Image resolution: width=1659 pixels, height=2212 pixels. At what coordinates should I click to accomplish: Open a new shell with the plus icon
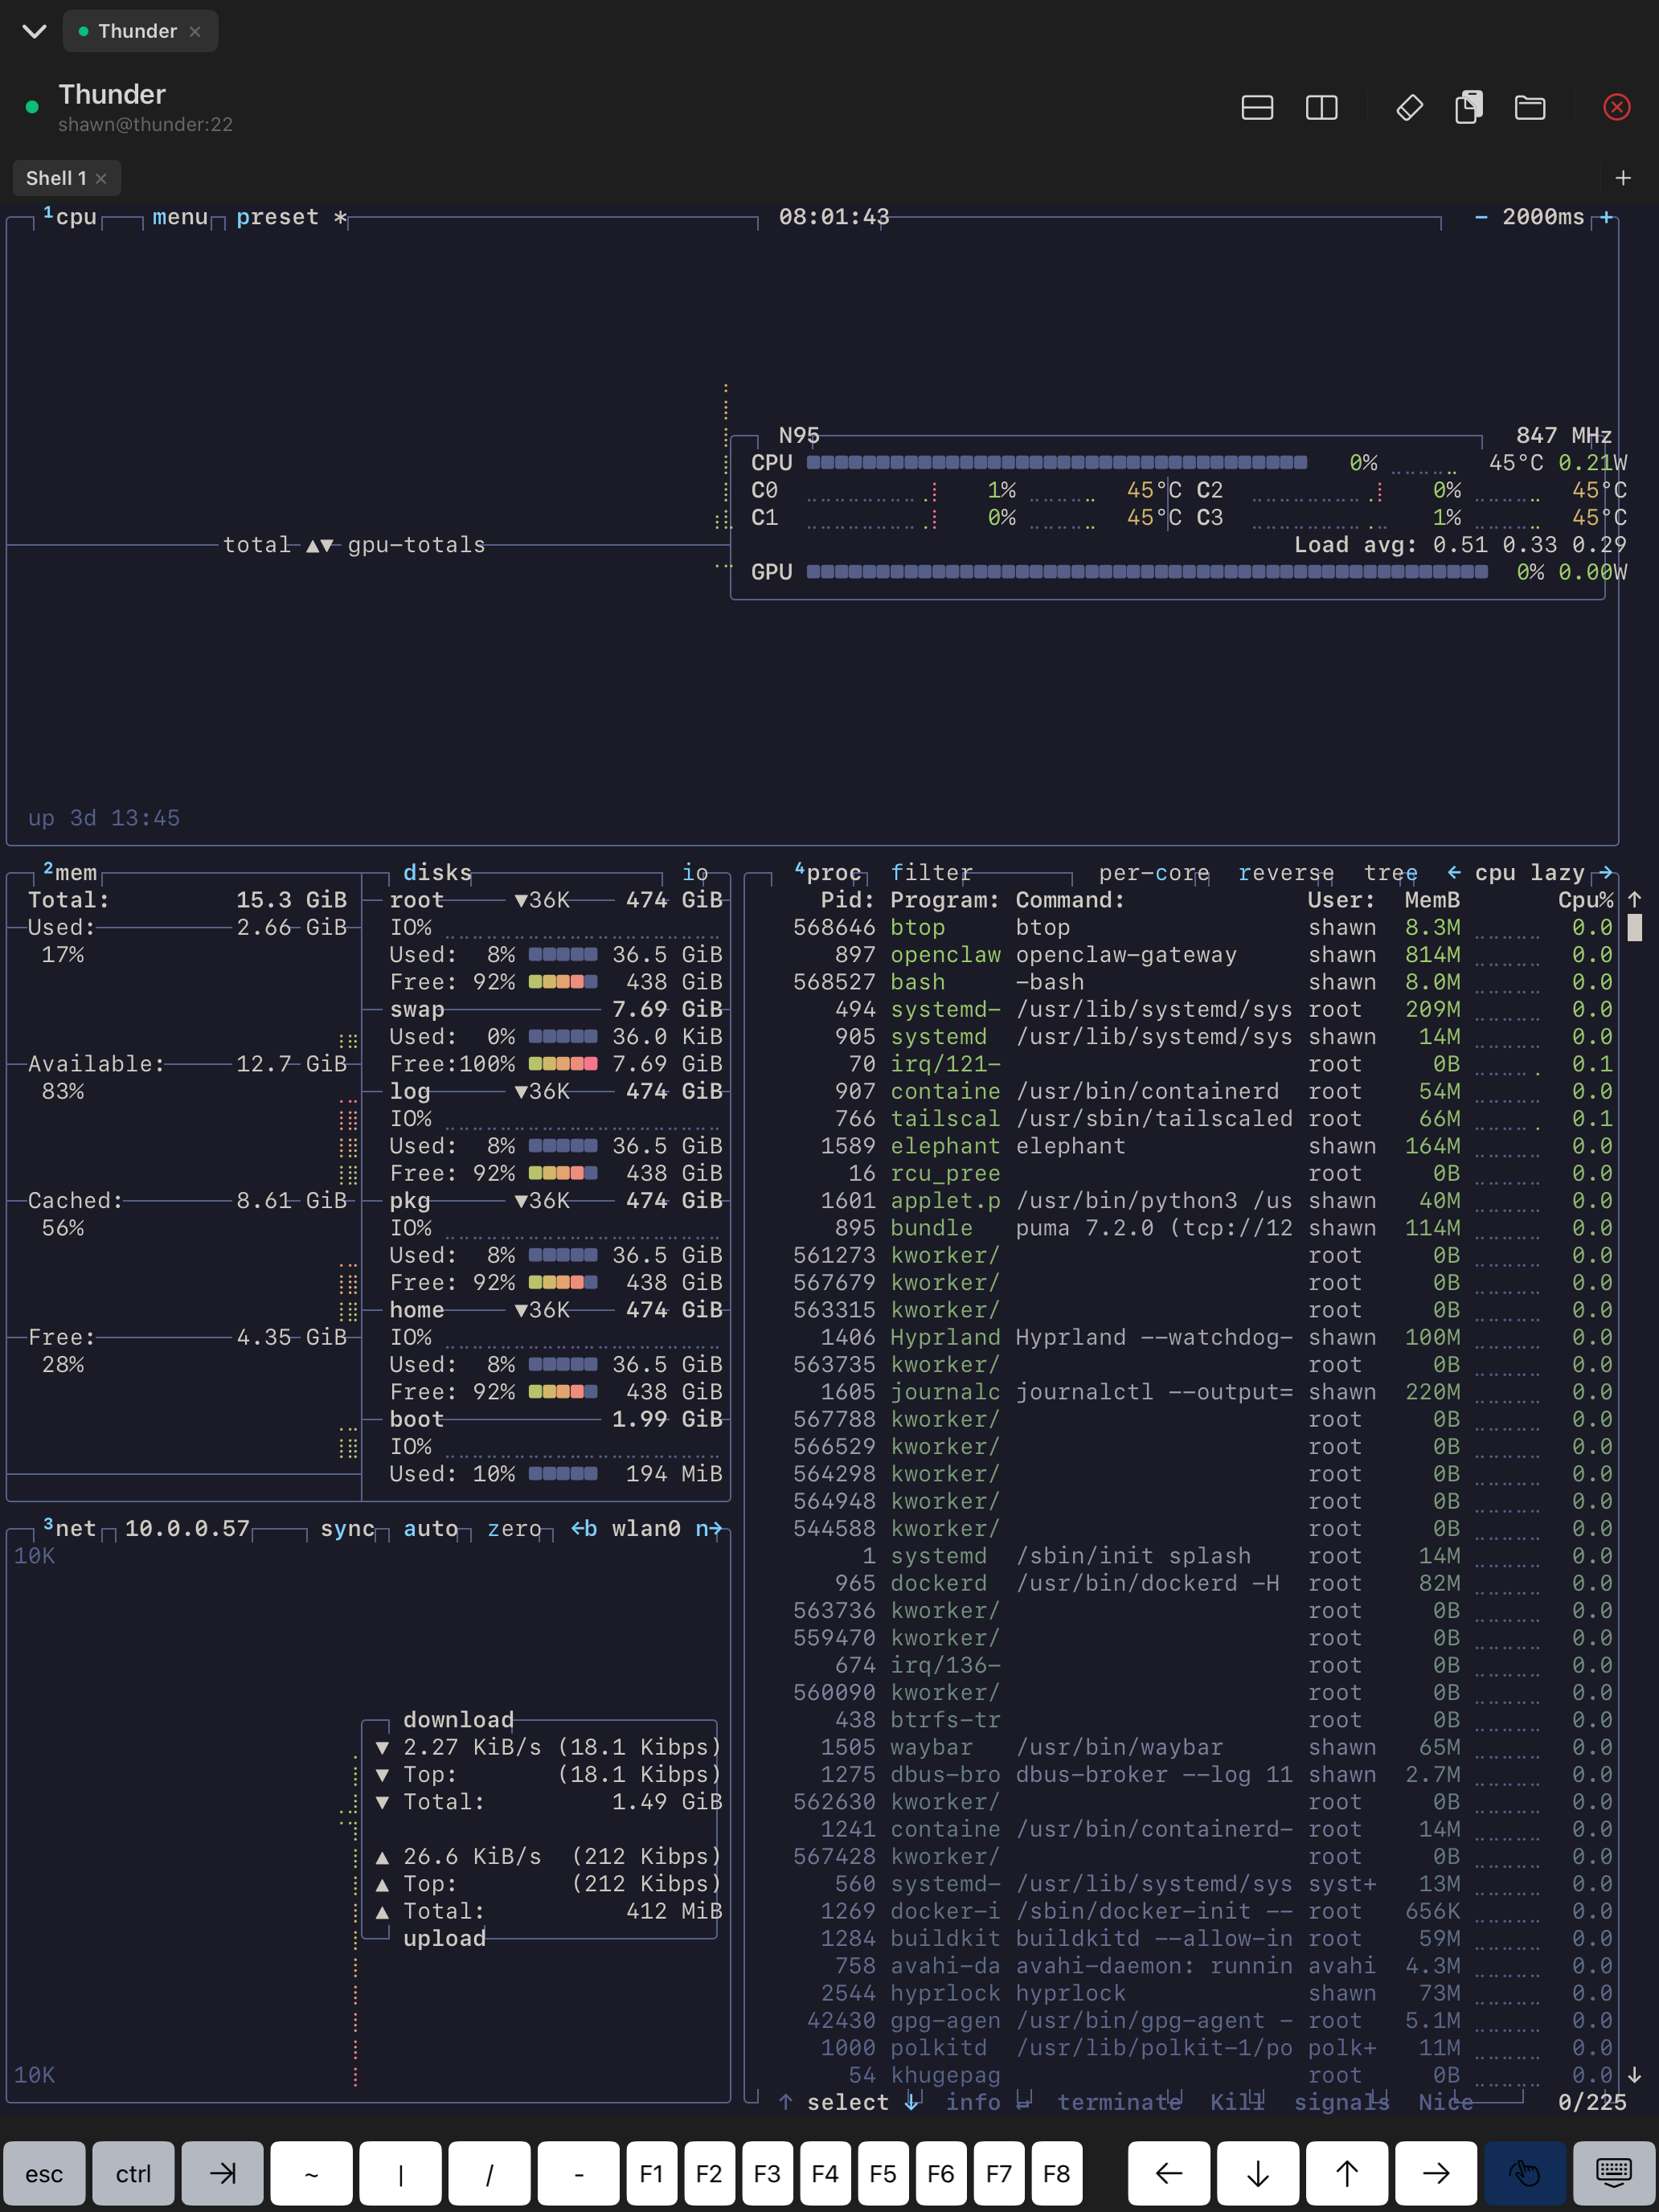(1623, 177)
